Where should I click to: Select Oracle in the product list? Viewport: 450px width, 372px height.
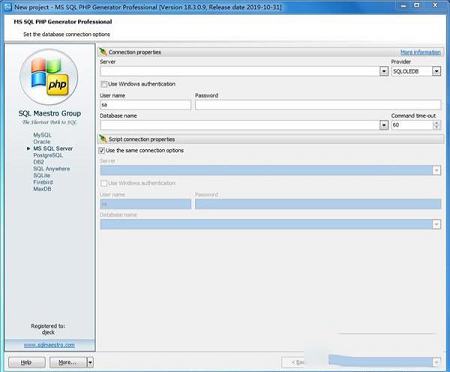tap(42, 142)
